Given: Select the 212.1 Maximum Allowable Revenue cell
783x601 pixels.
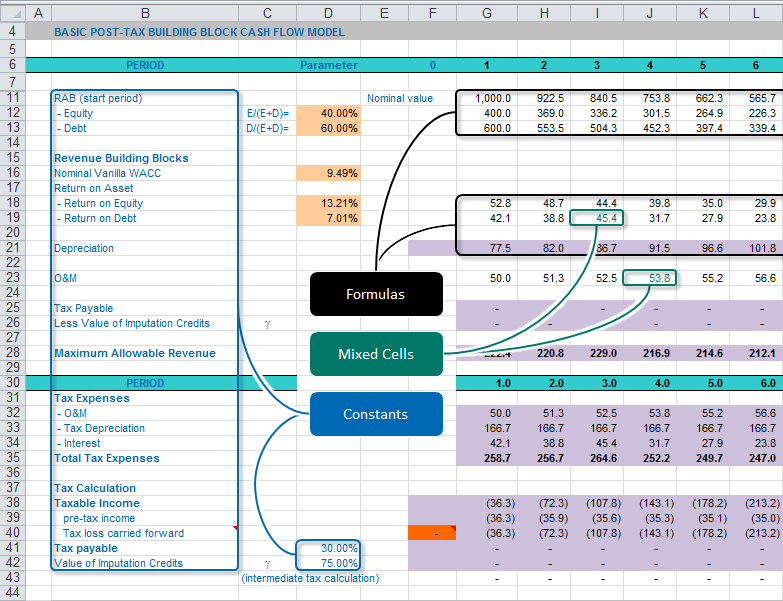Looking at the screenshot, I should [x=756, y=353].
